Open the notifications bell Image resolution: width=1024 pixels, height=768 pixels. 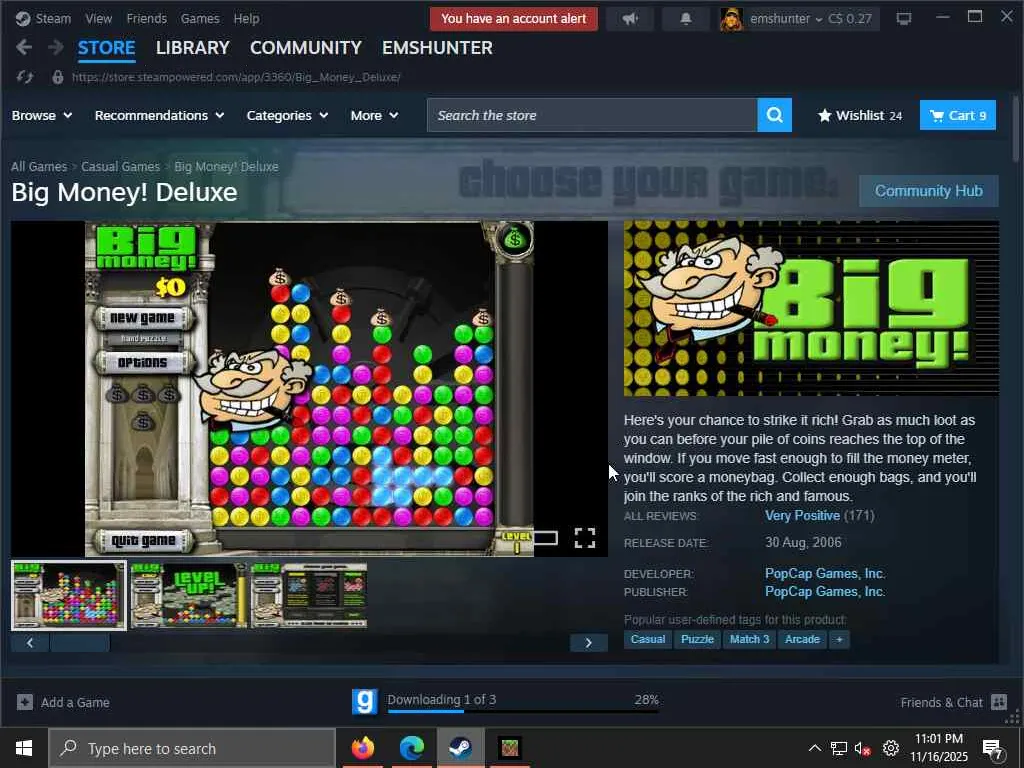click(x=685, y=19)
